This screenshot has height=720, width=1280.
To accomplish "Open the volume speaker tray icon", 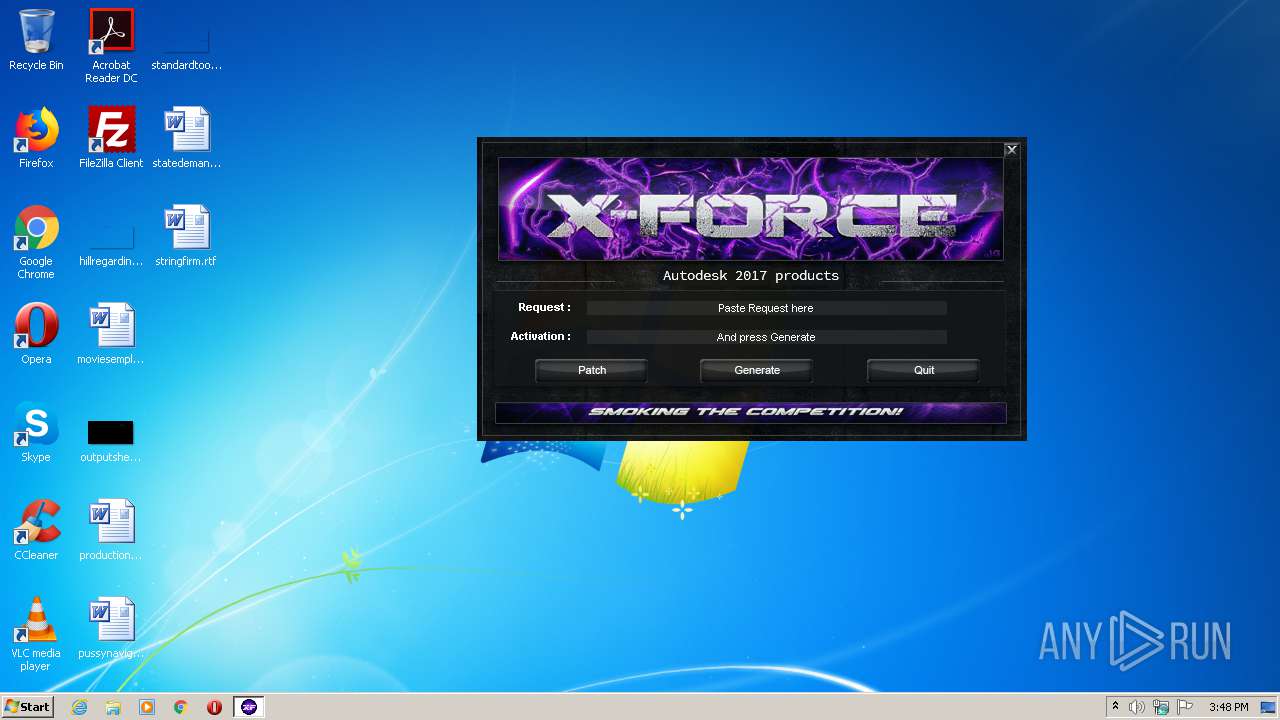I will click(1137, 707).
